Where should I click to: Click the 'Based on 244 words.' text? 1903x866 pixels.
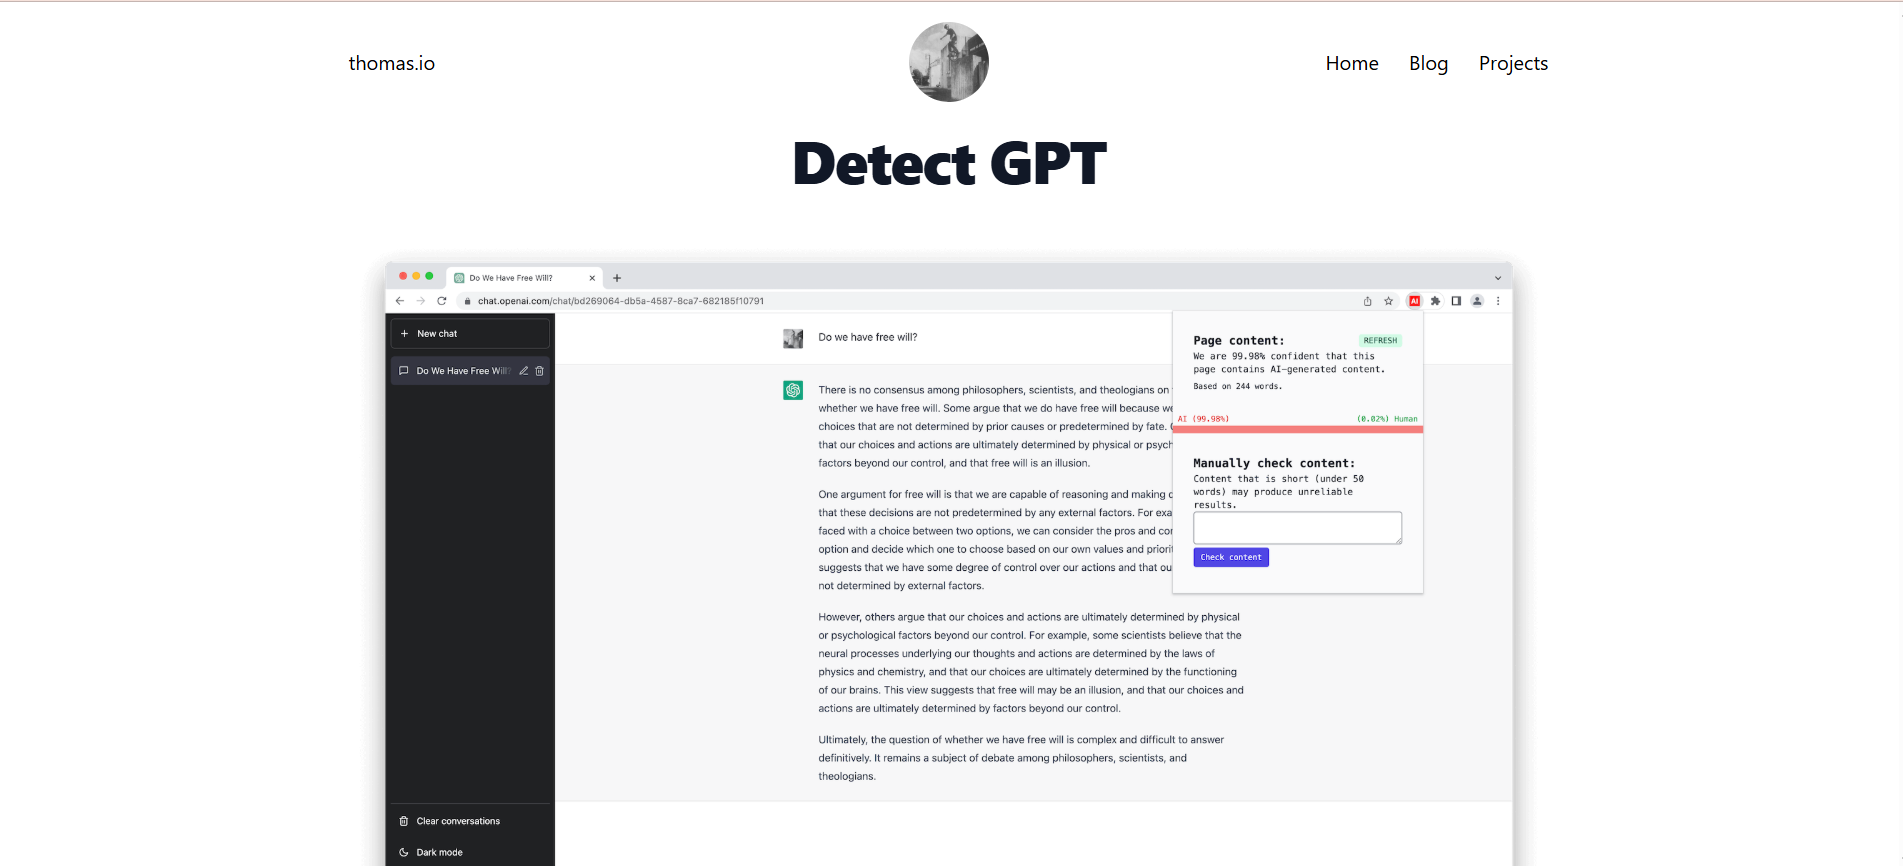click(x=1237, y=386)
